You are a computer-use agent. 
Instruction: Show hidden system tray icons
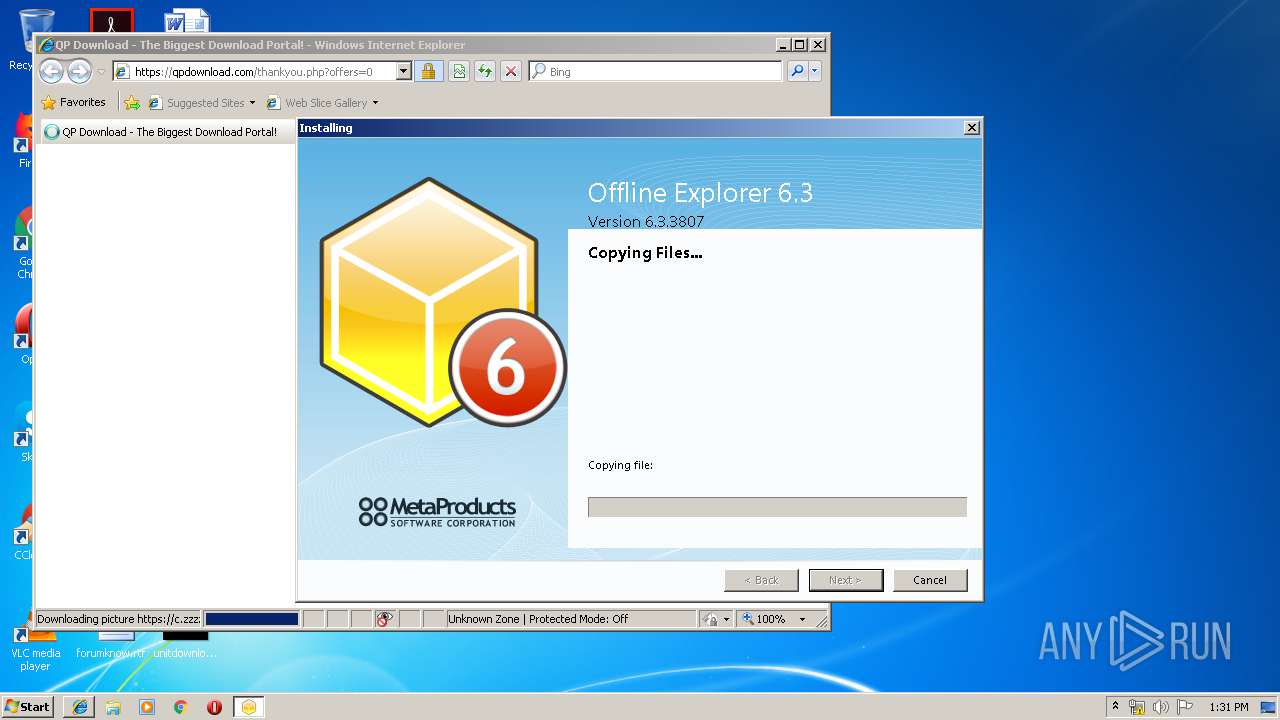click(x=1115, y=706)
